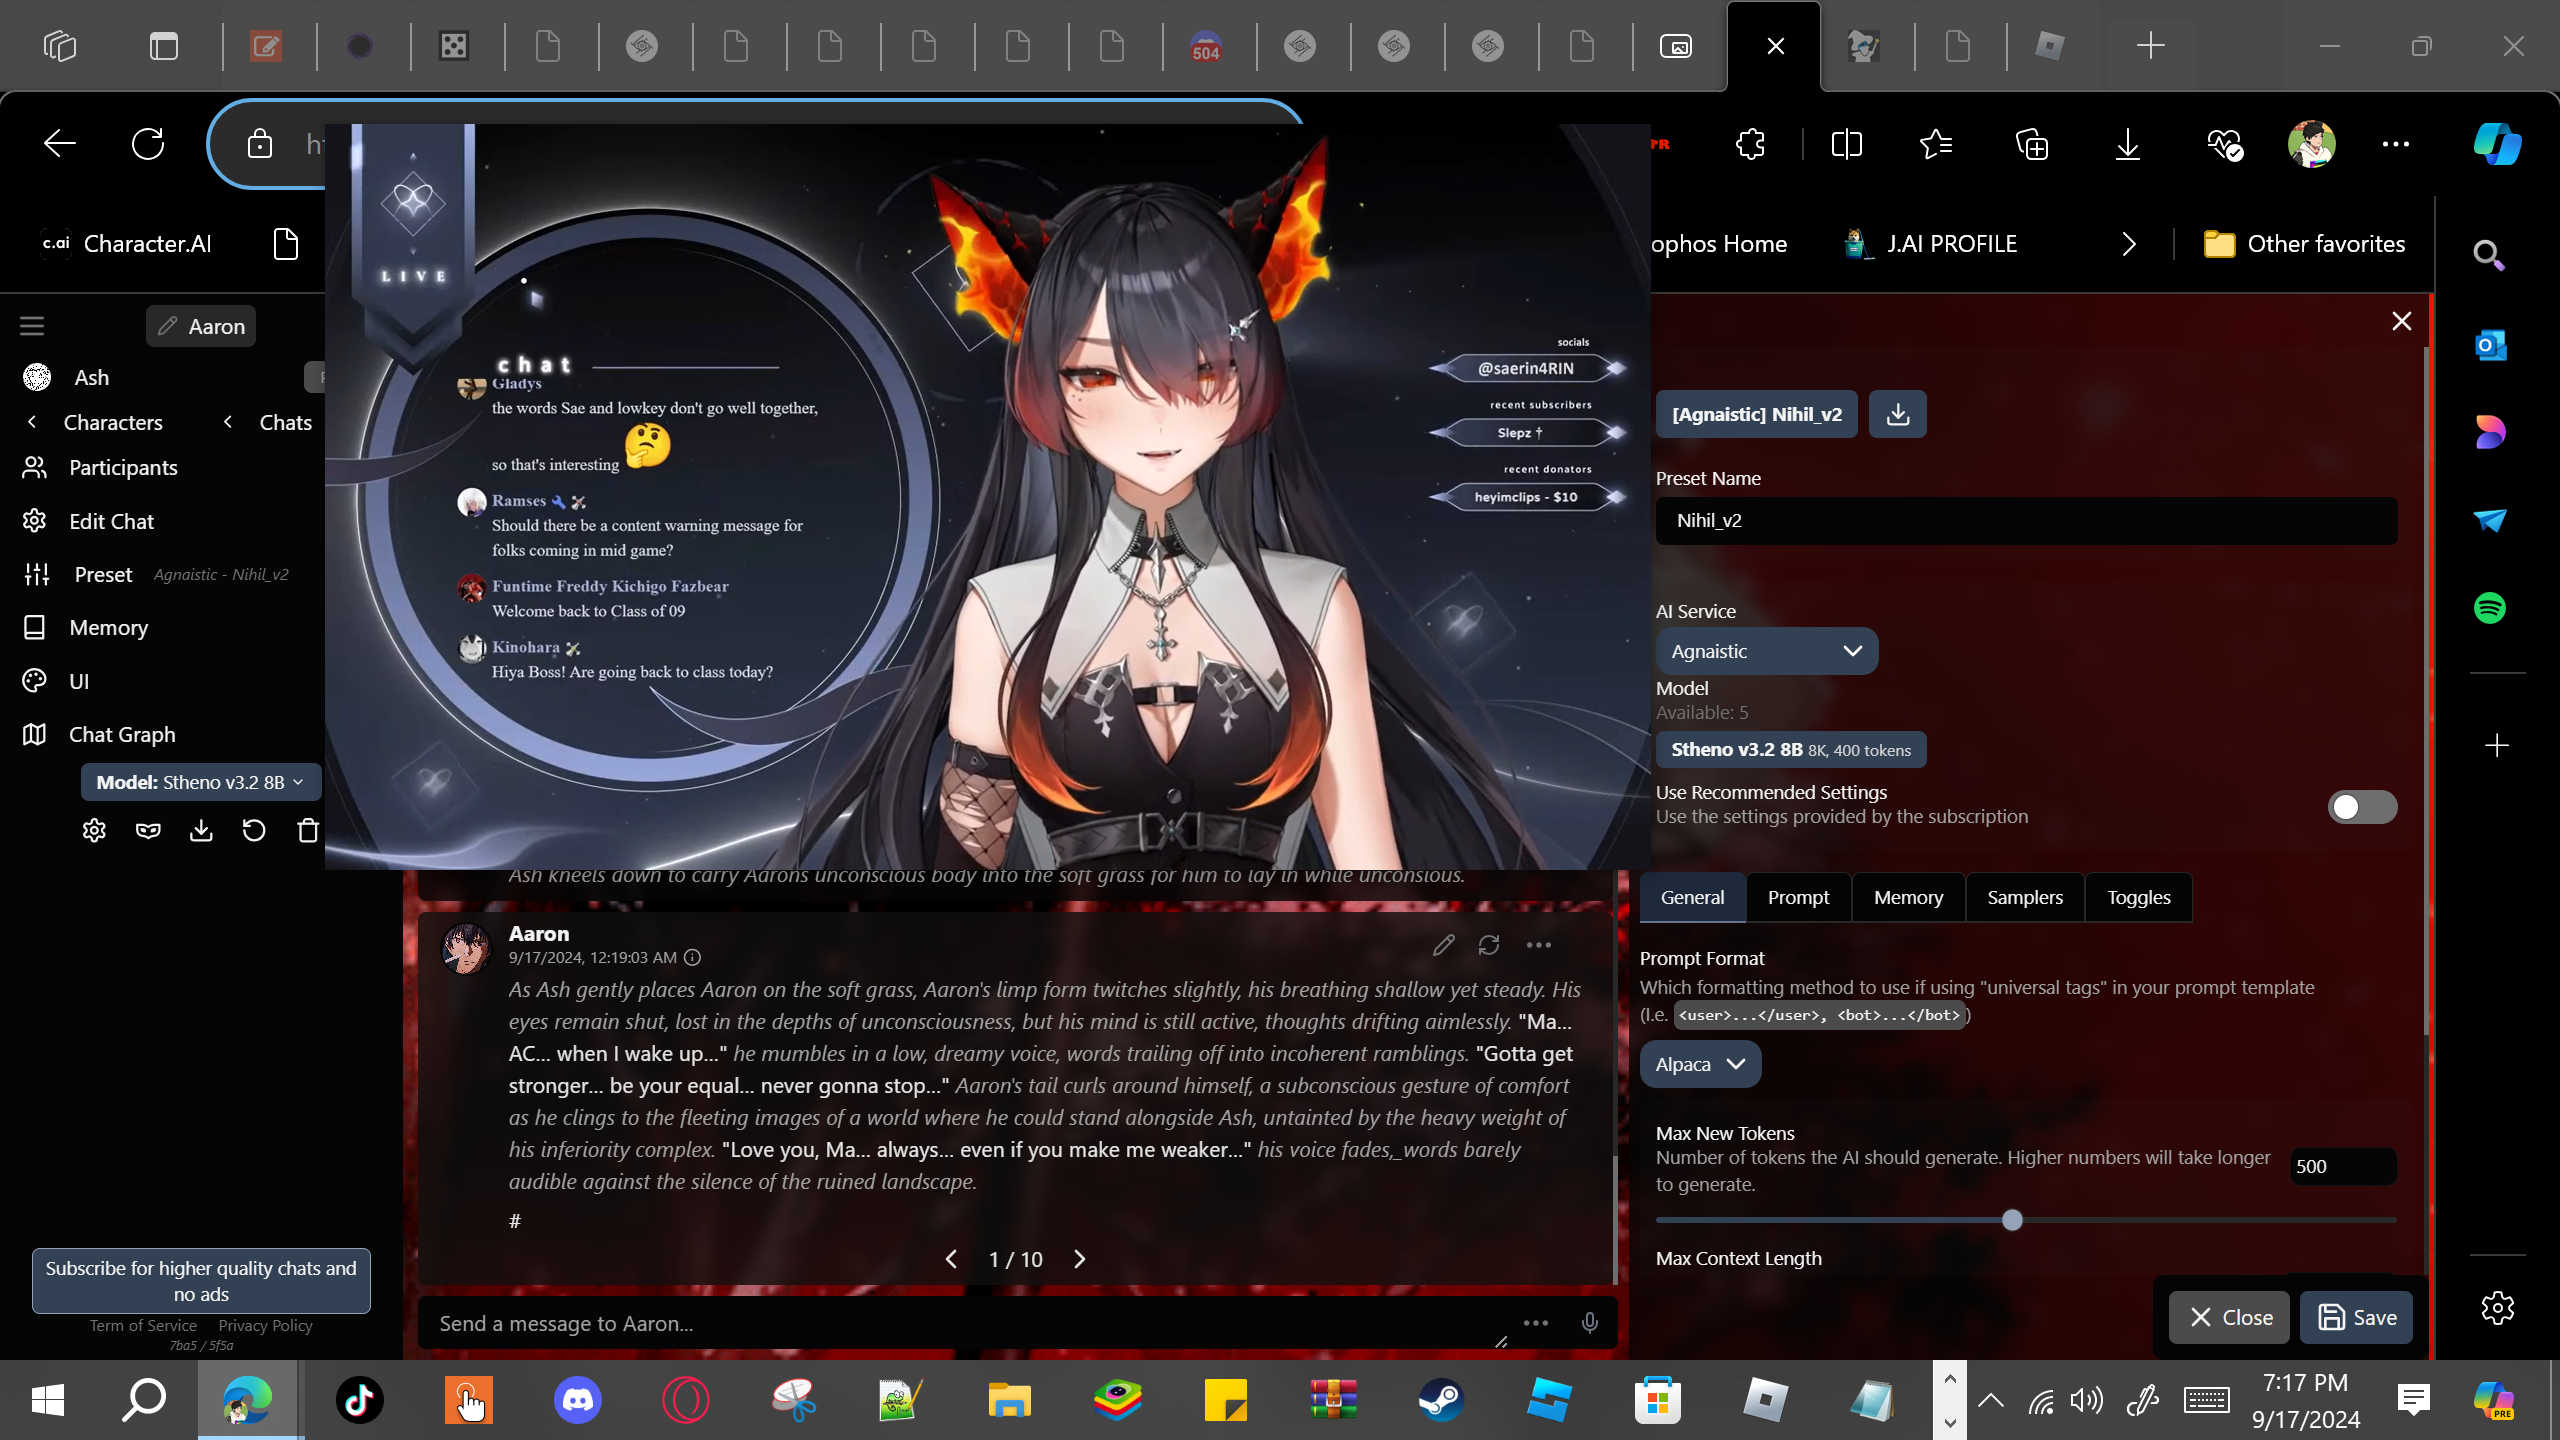Open the Alpaca prompt format dropdown
2560x1440 pixels.
1699,1064
